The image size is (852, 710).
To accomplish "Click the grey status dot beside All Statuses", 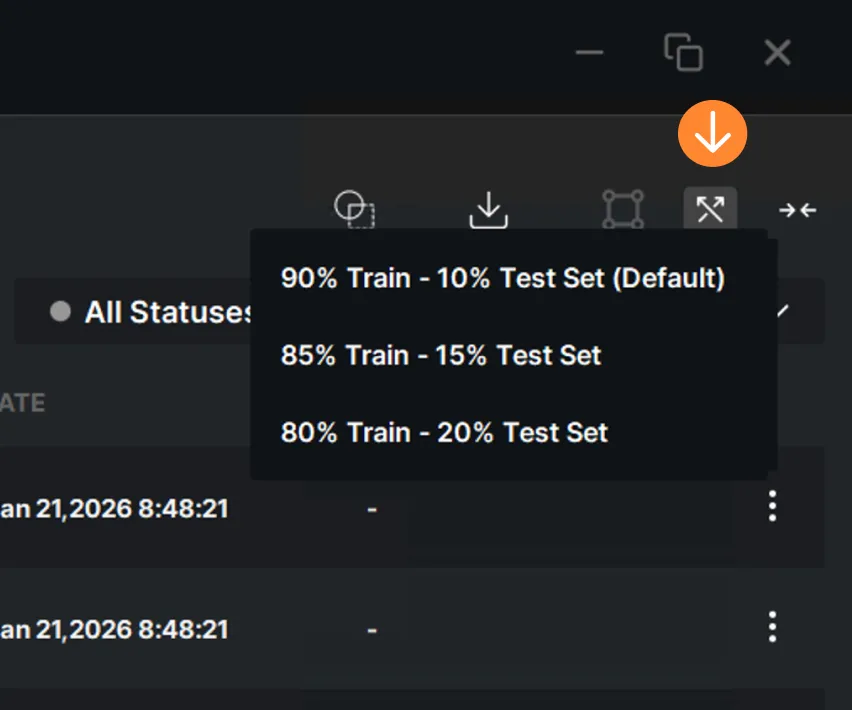I will click(60, 311).
